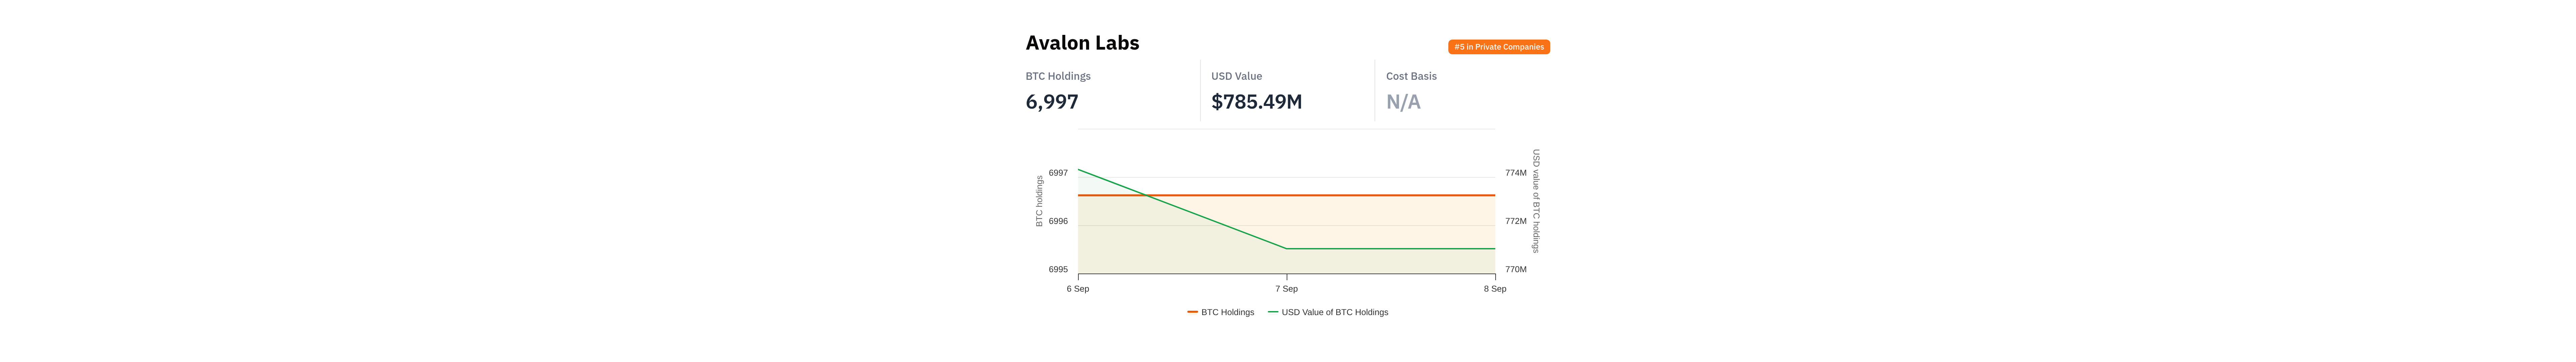
Task: Click the USD Value stat label
Action: click(x=1236, y=76)
